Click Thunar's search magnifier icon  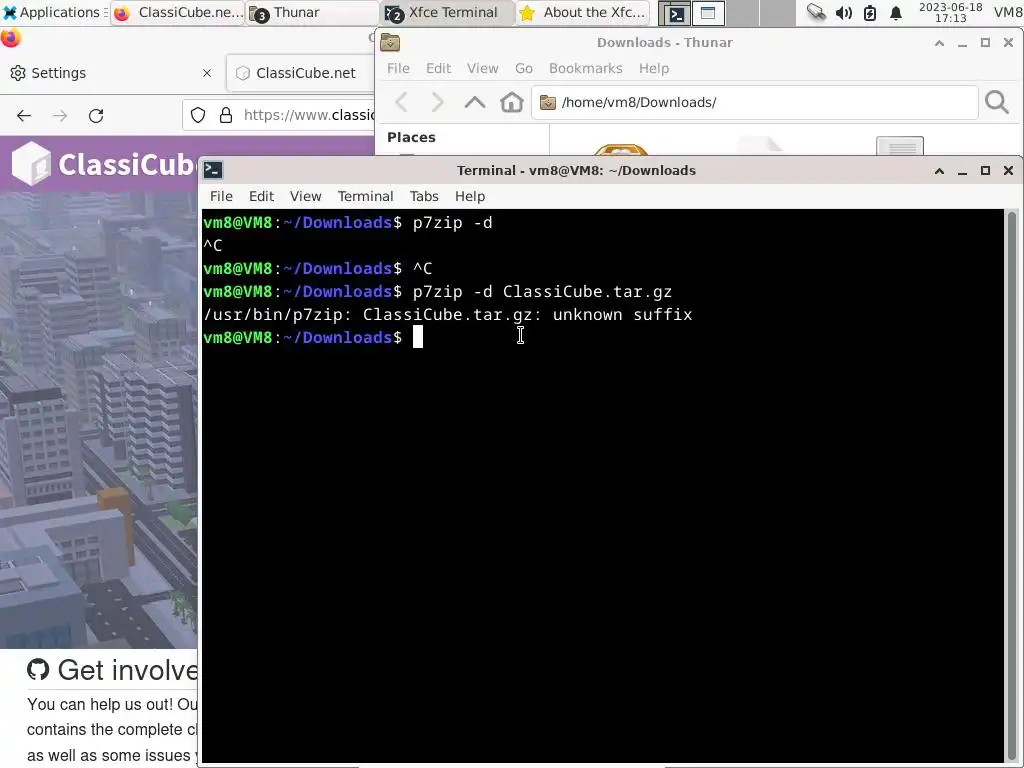point(997,102)
